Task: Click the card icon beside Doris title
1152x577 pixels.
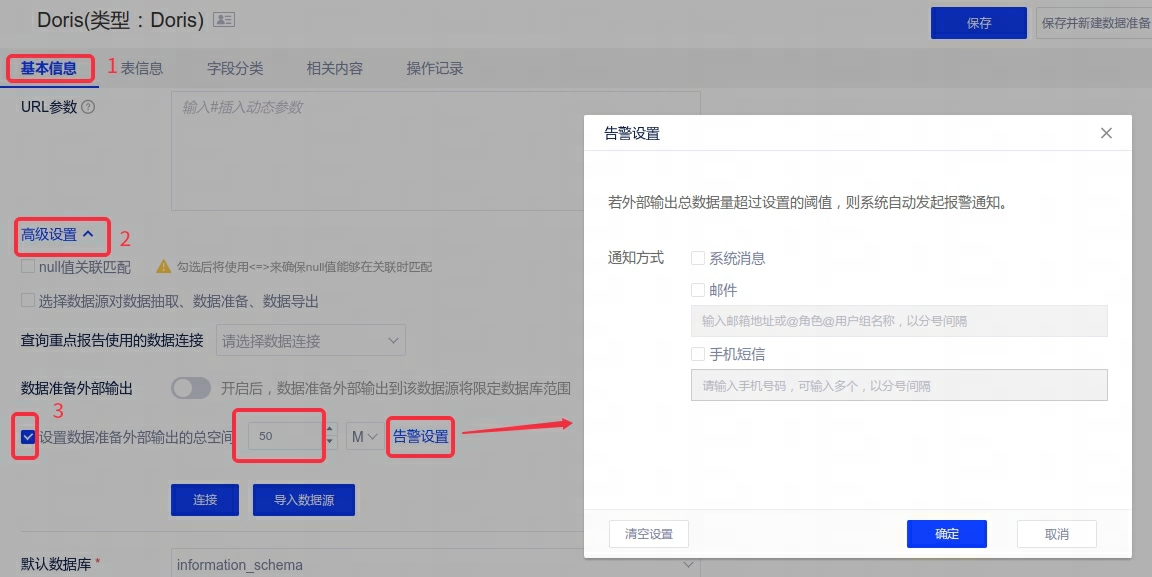Action: click(x=224, y=20)
